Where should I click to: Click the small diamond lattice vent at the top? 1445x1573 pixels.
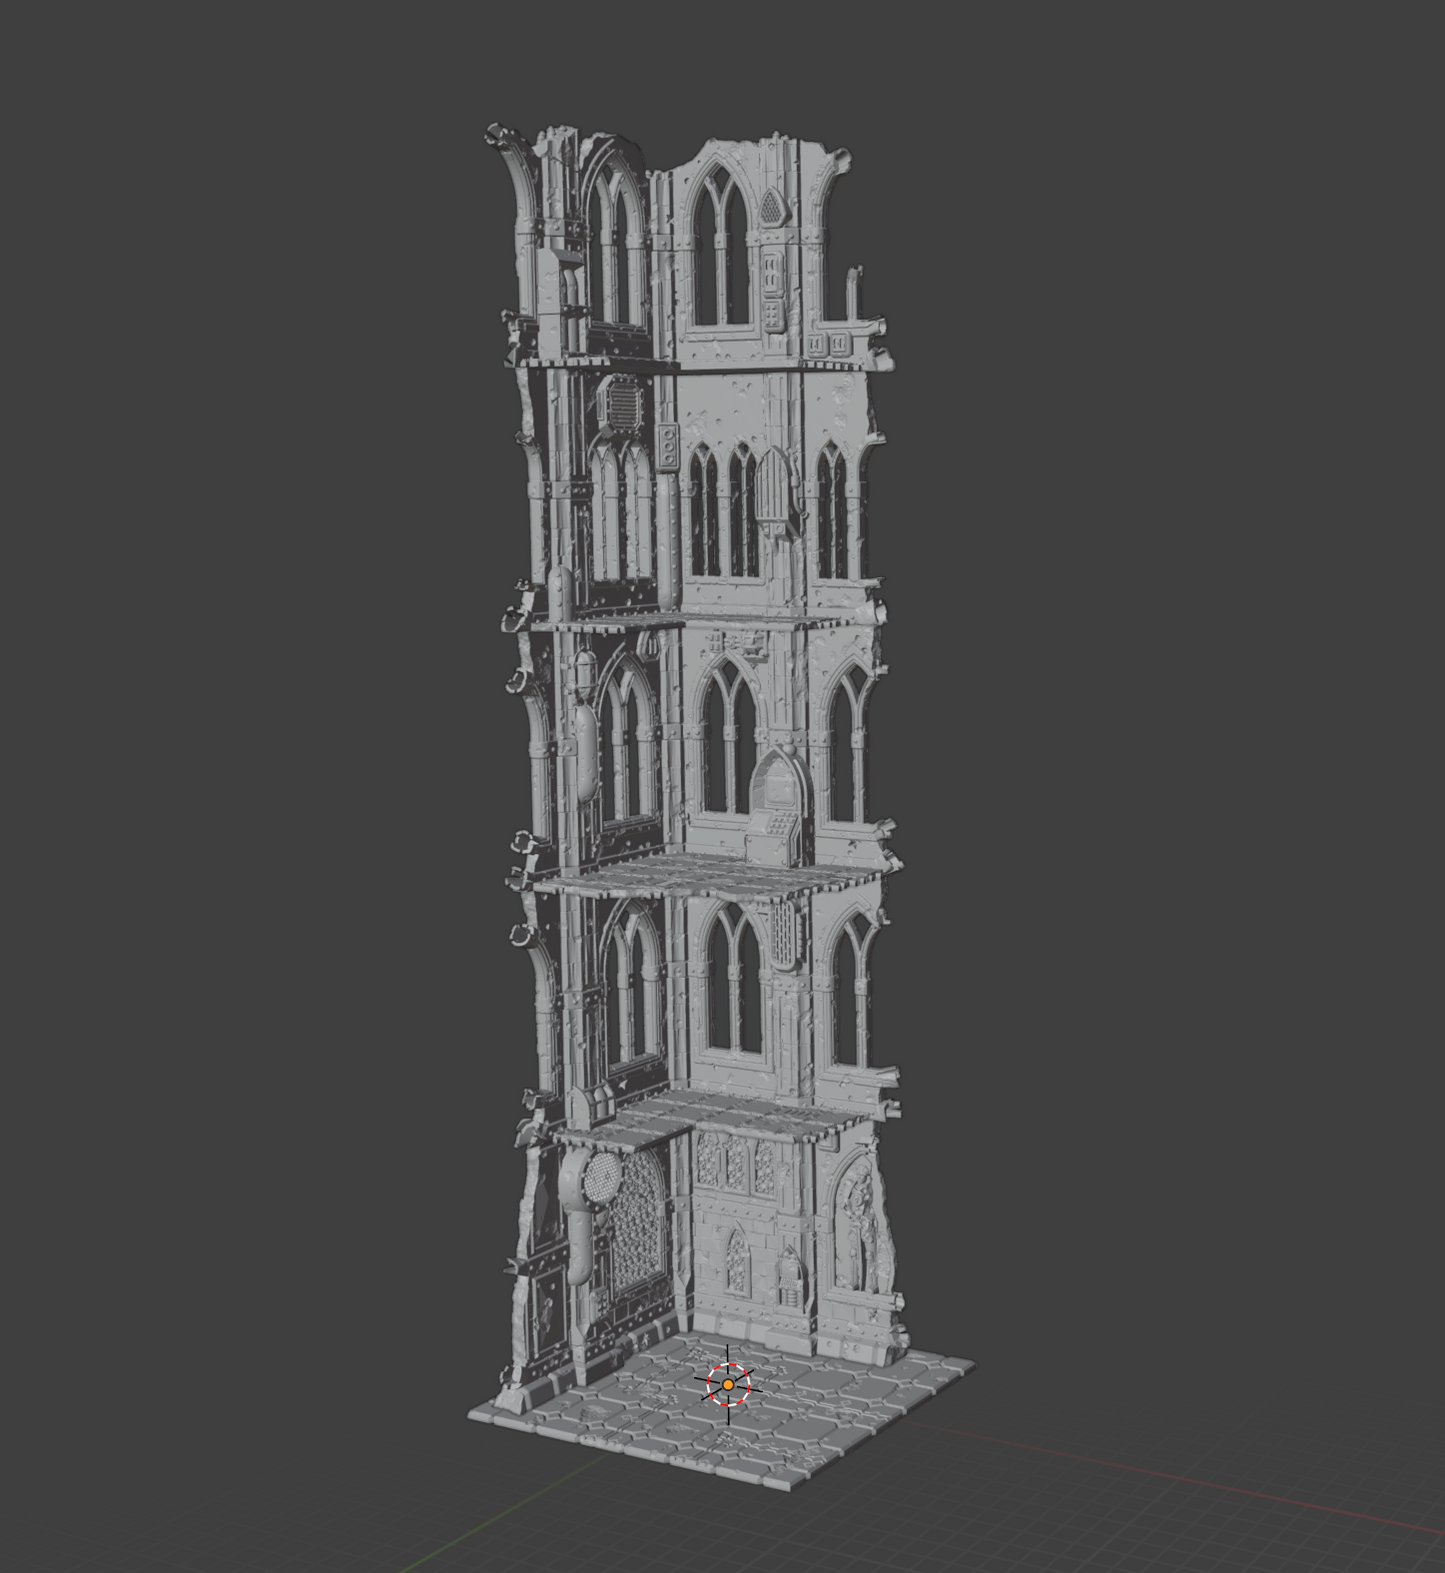[769, 210]
